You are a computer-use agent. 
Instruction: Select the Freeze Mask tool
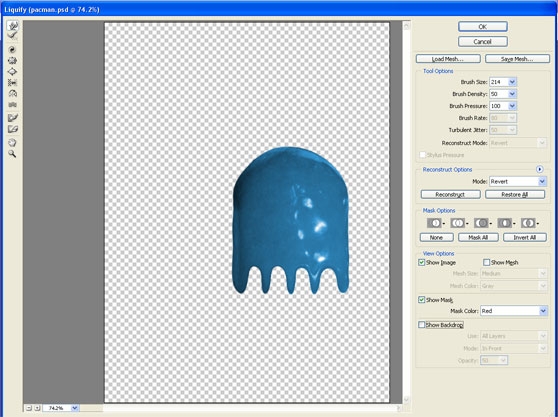[x=12, y=118]
